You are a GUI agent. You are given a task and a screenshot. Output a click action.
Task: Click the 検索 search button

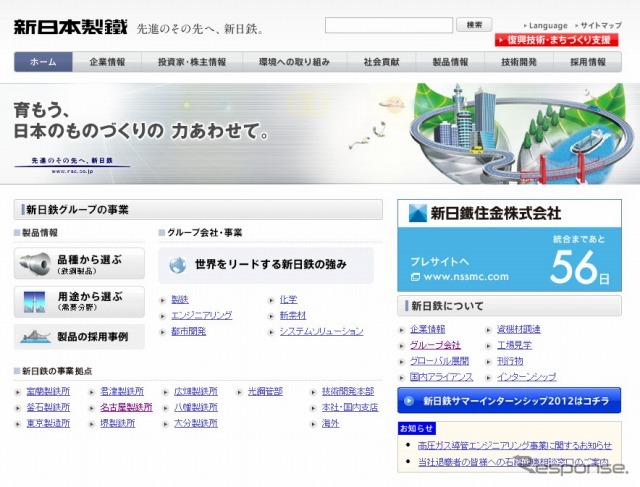[x=474, y=25]
